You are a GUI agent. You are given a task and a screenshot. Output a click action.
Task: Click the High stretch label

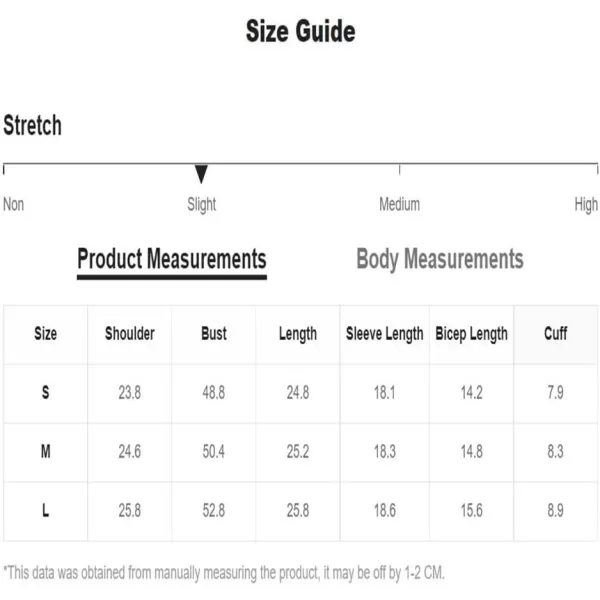(x=586, y=205)
